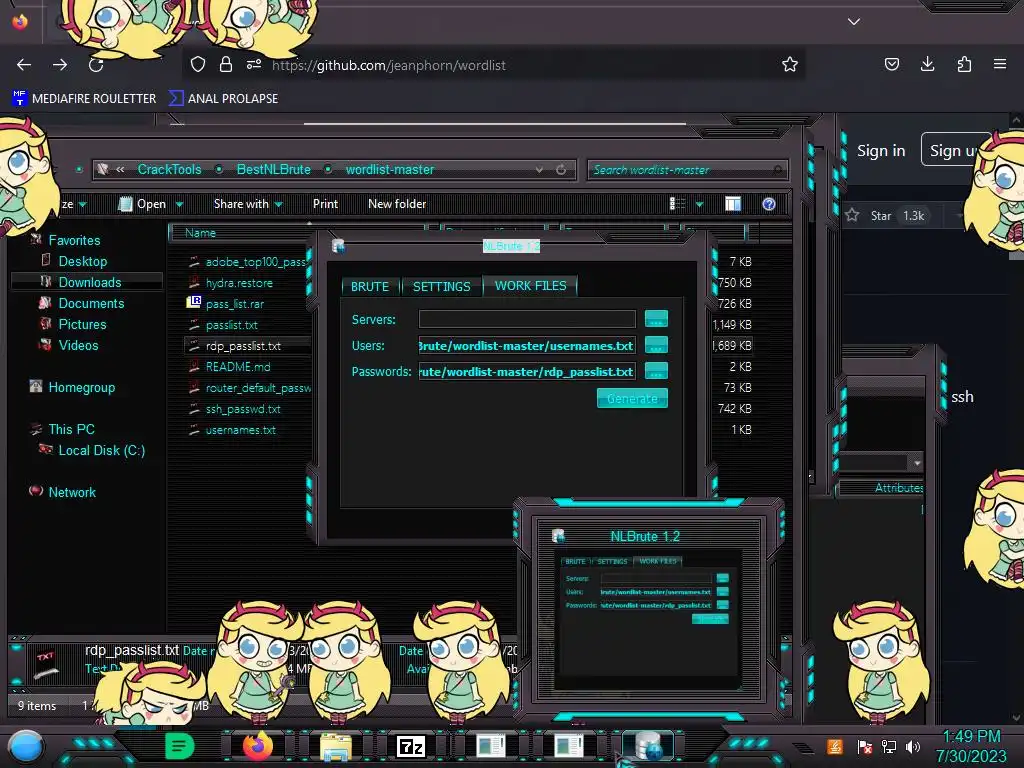This screenshot has width=1024, height=768.
Task: Open Windows Start orb
Action: (26, 746)
